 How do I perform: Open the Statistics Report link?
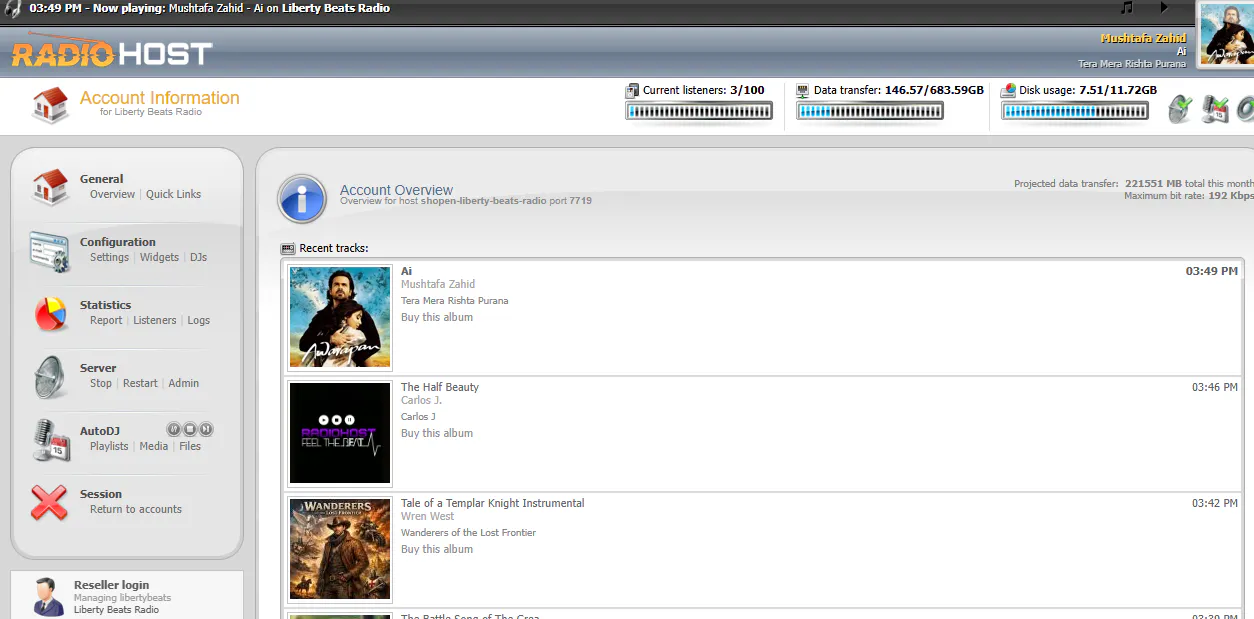(x=106, y=320)
